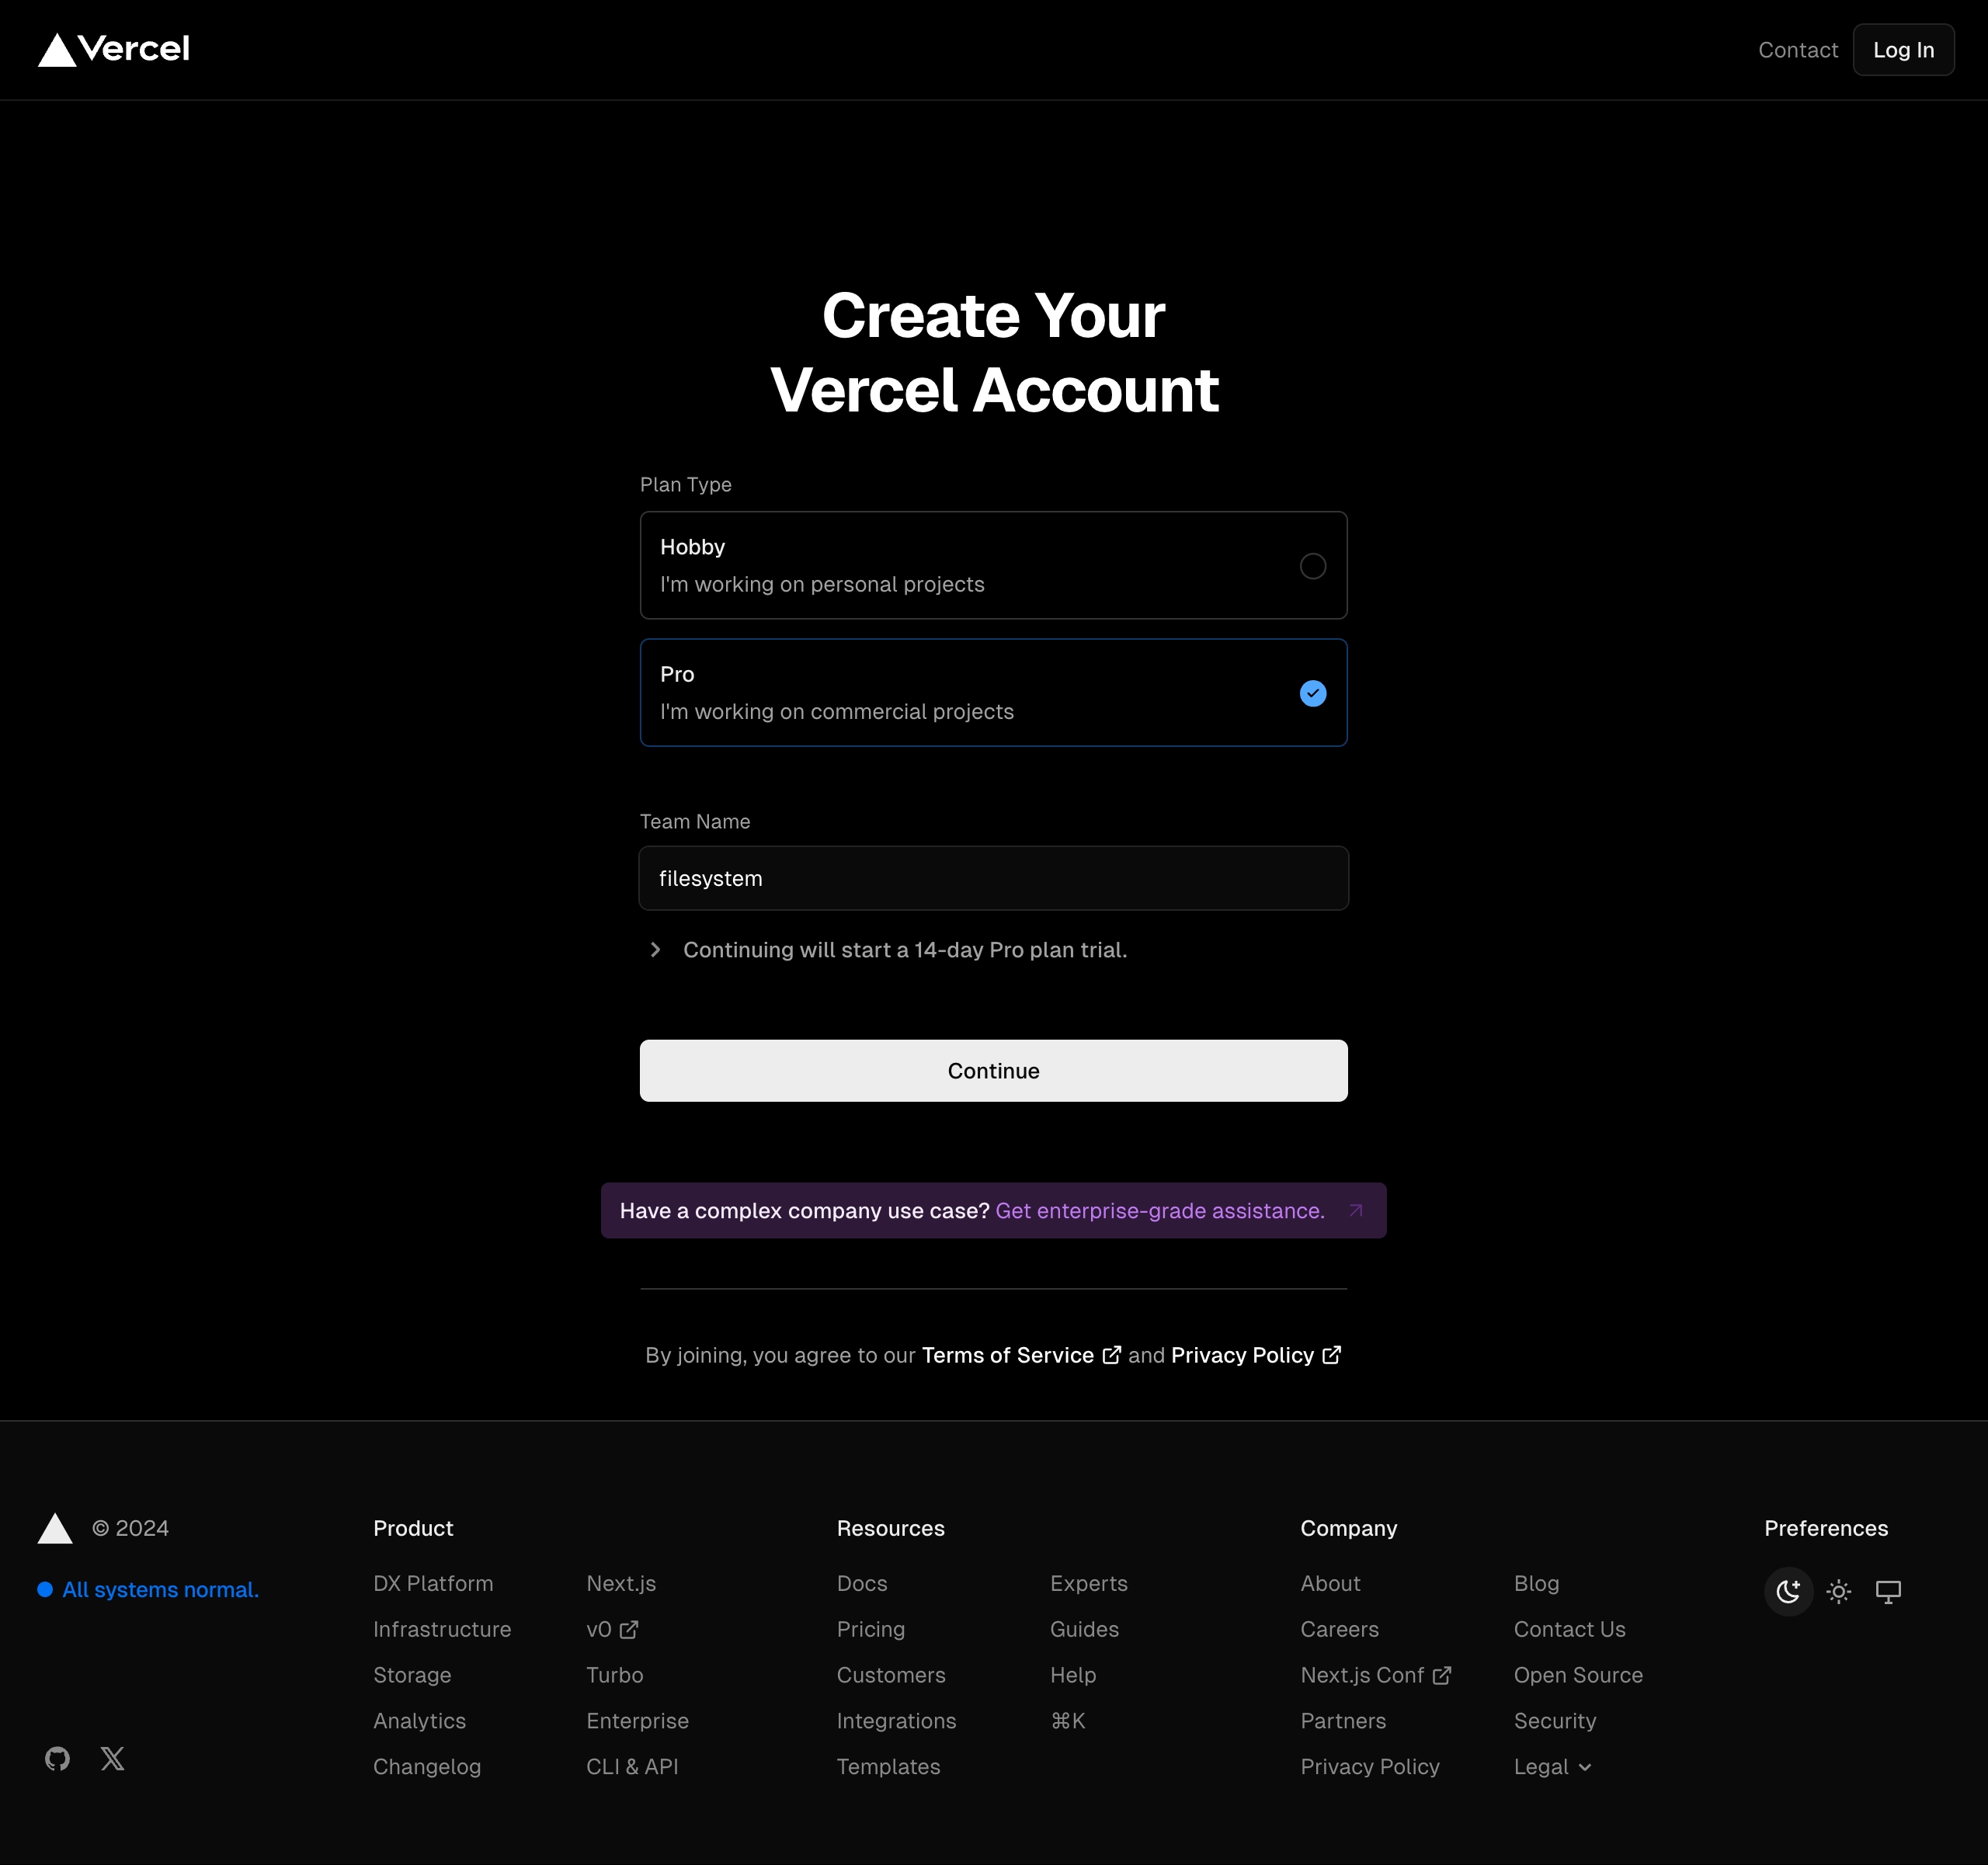
Task: Open the GitHub icon link in footer
Action: [57, 1759]
